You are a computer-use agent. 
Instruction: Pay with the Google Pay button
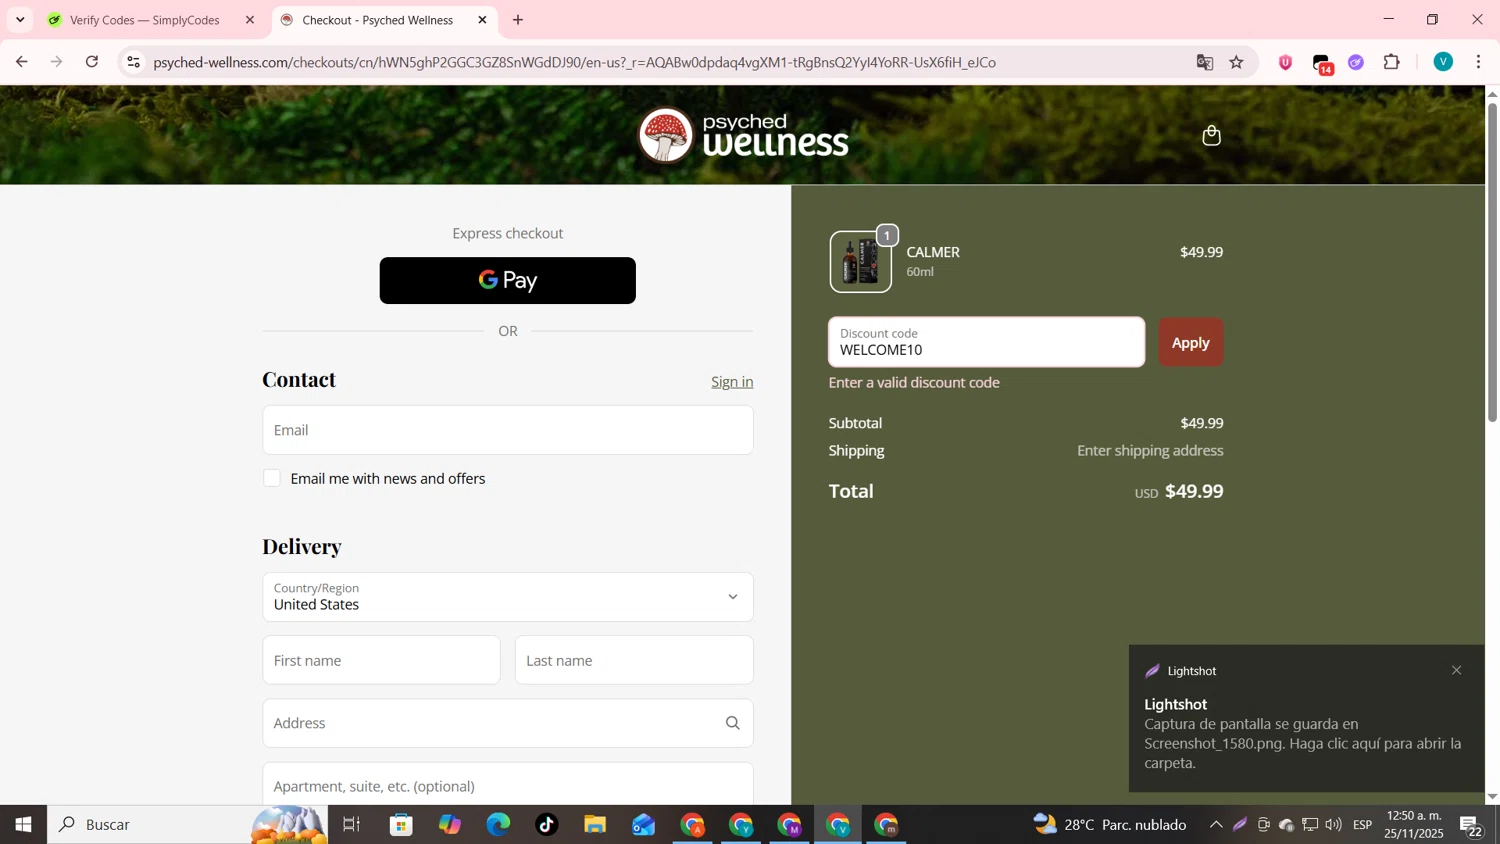pos(508,281)
